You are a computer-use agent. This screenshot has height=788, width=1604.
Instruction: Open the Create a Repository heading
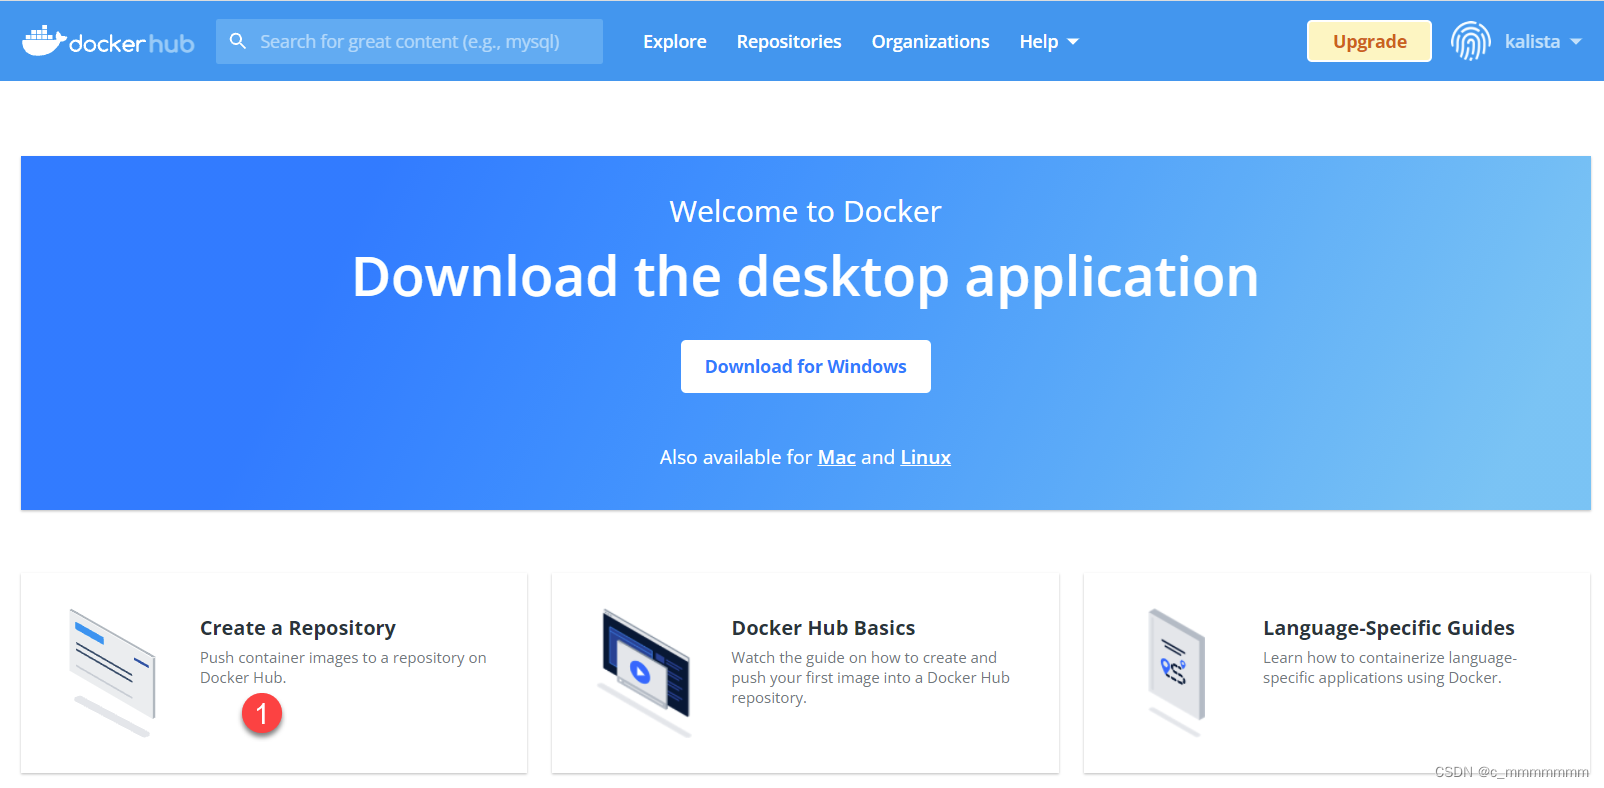click(x=298, y=628)
